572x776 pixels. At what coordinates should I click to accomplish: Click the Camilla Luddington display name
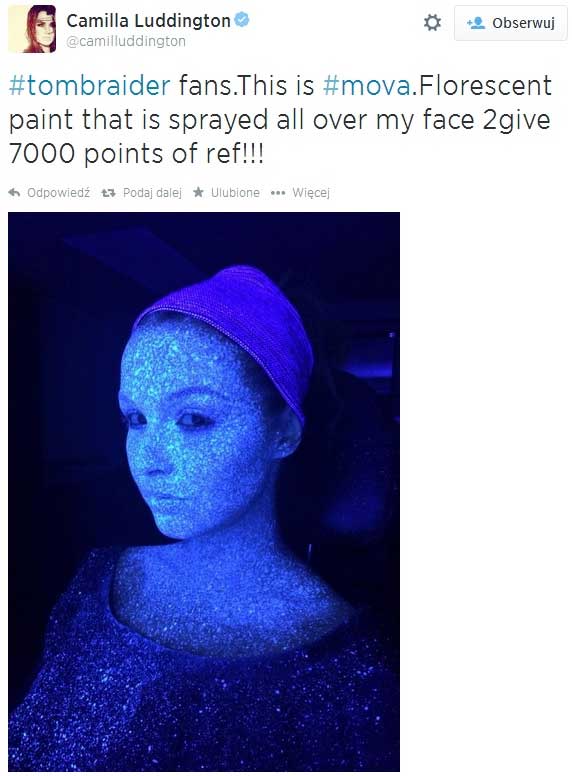tap(148, 21)
